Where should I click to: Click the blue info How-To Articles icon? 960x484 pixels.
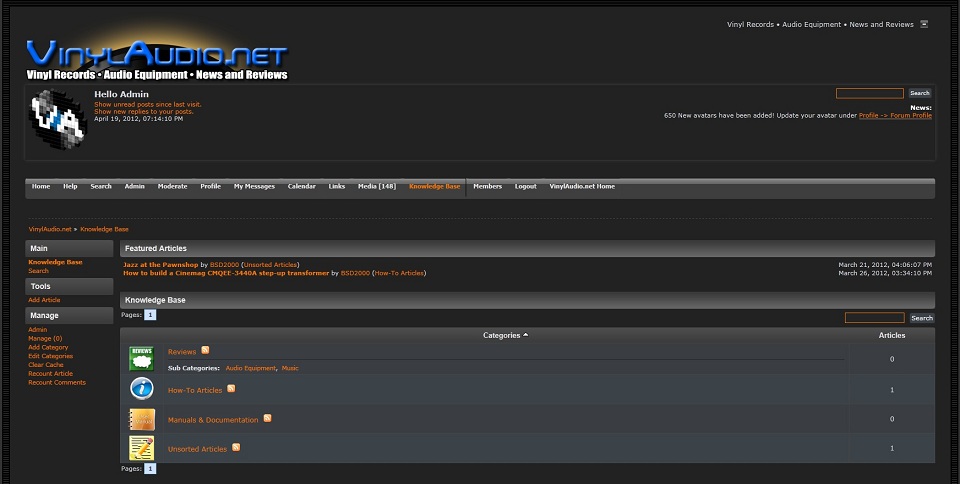coord(141,389)
